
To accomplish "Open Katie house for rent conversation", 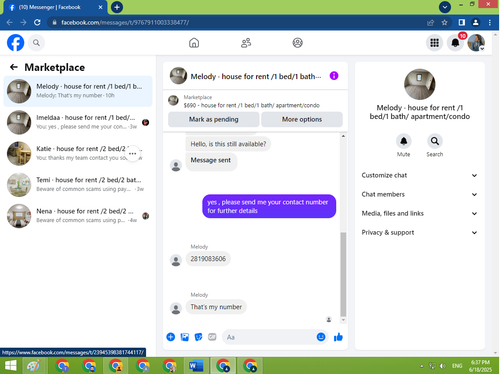I will [78, 153].
